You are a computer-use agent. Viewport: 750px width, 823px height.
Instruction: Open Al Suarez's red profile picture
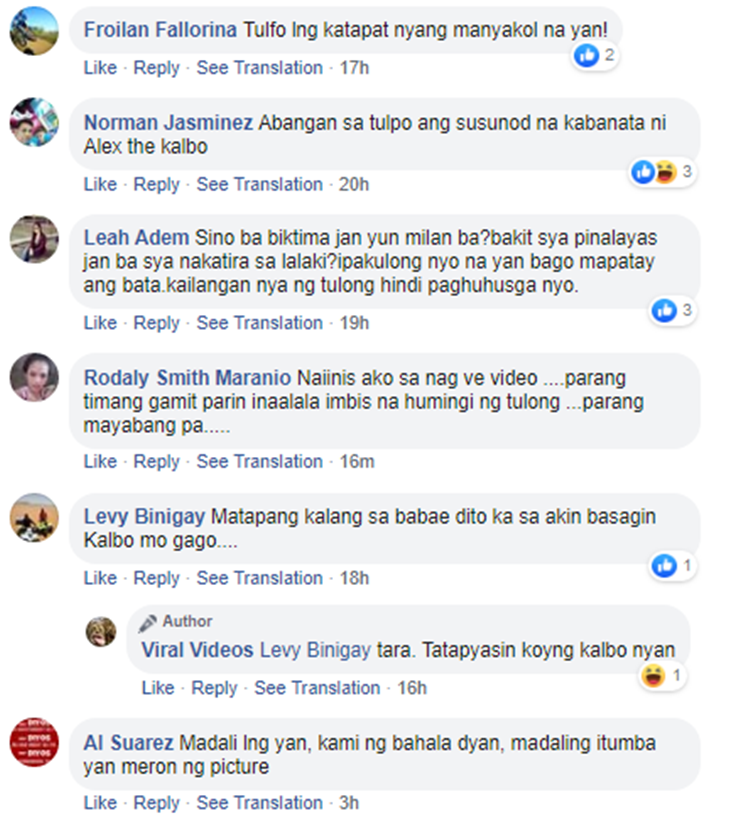[x=34, y=743]
